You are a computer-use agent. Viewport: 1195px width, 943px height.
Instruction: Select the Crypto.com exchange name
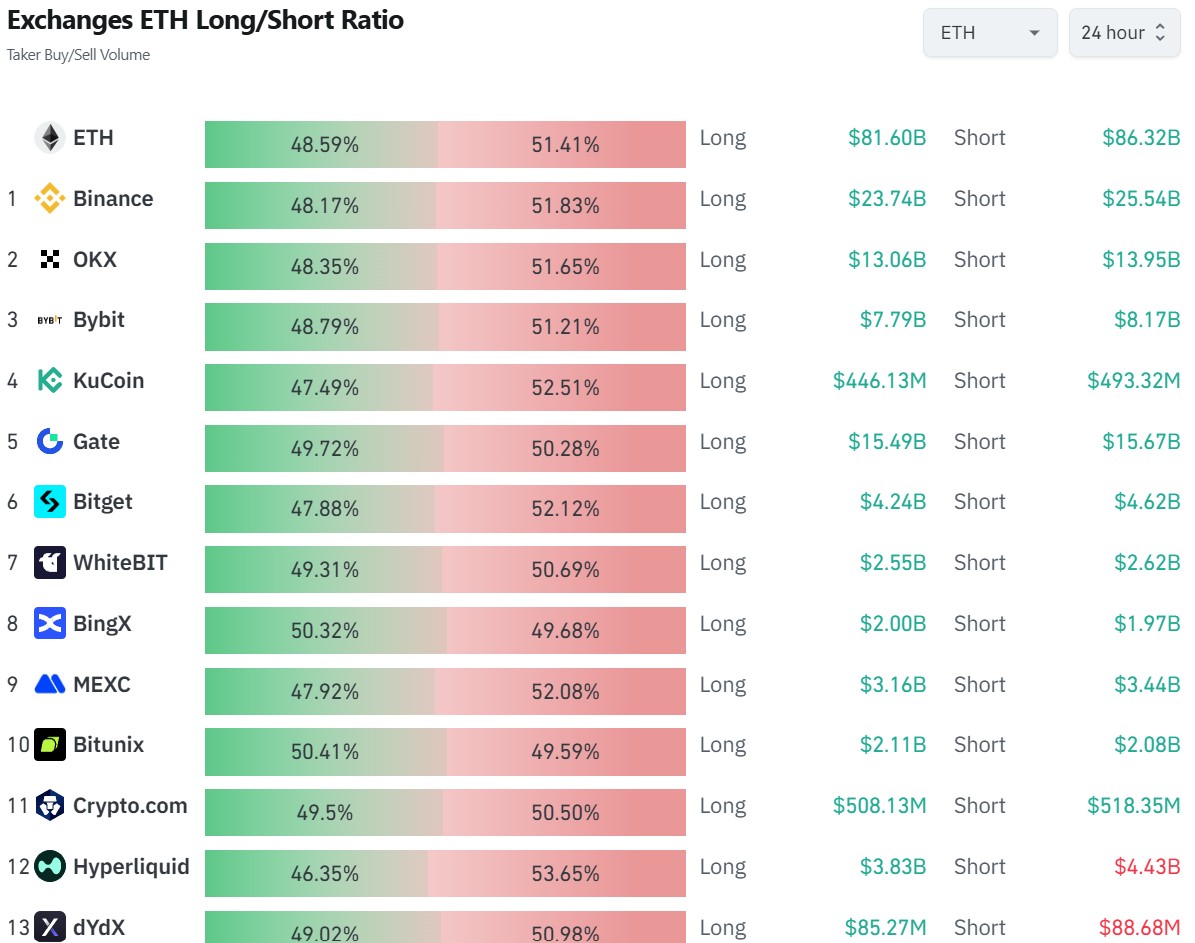[129, 806]
